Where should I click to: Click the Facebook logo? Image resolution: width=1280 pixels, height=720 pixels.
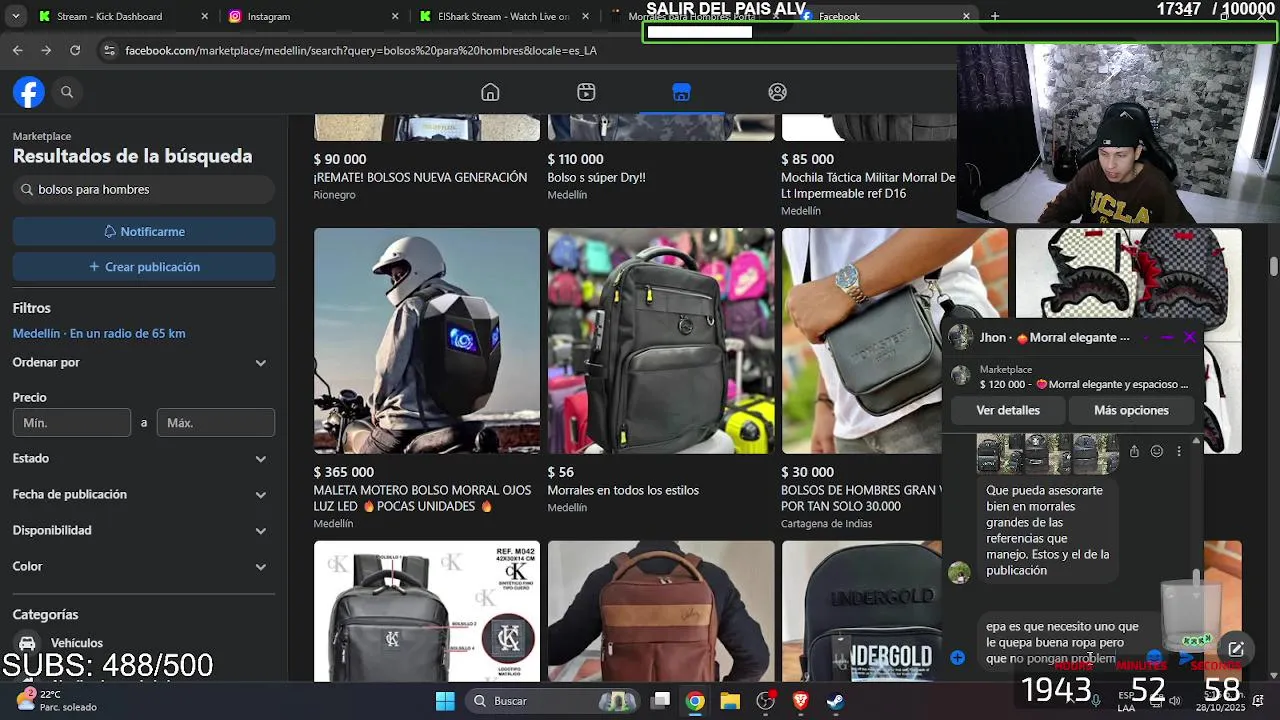coord(29,92)
